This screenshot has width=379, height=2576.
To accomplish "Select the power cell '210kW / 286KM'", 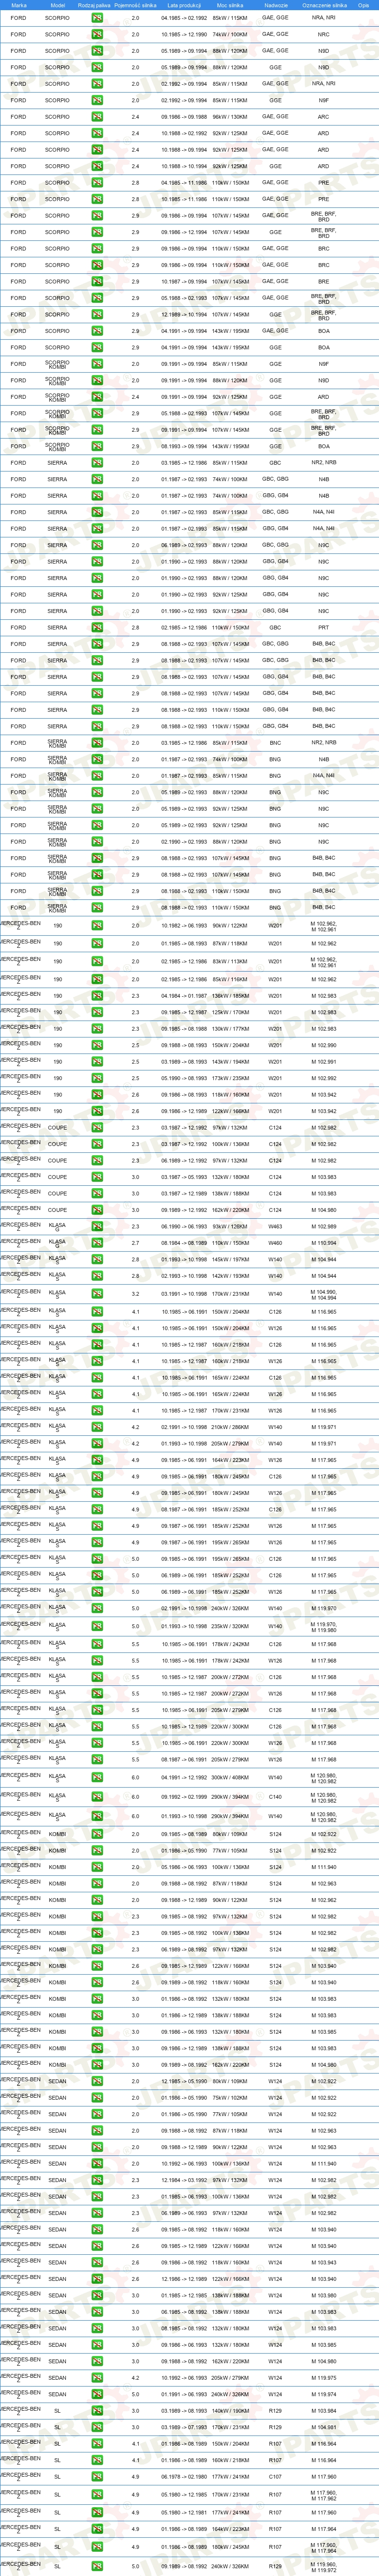I will [230, 1427].
